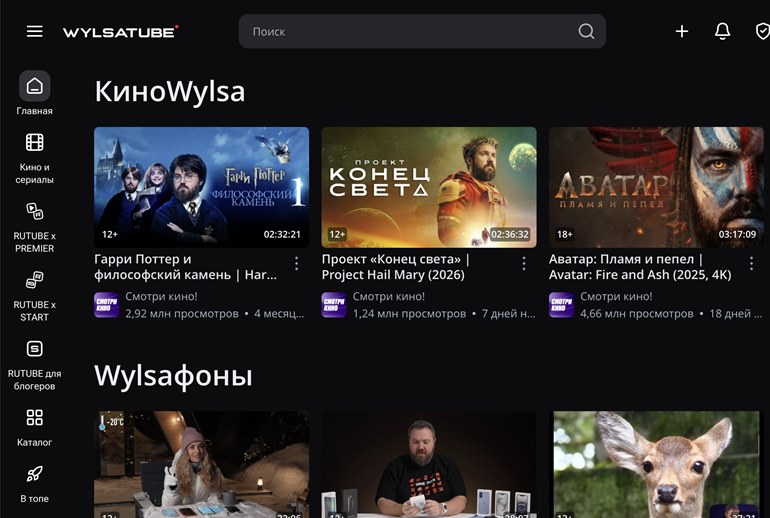Click the search magnifier icon
The image size is (770, 518).
point(586,31)
